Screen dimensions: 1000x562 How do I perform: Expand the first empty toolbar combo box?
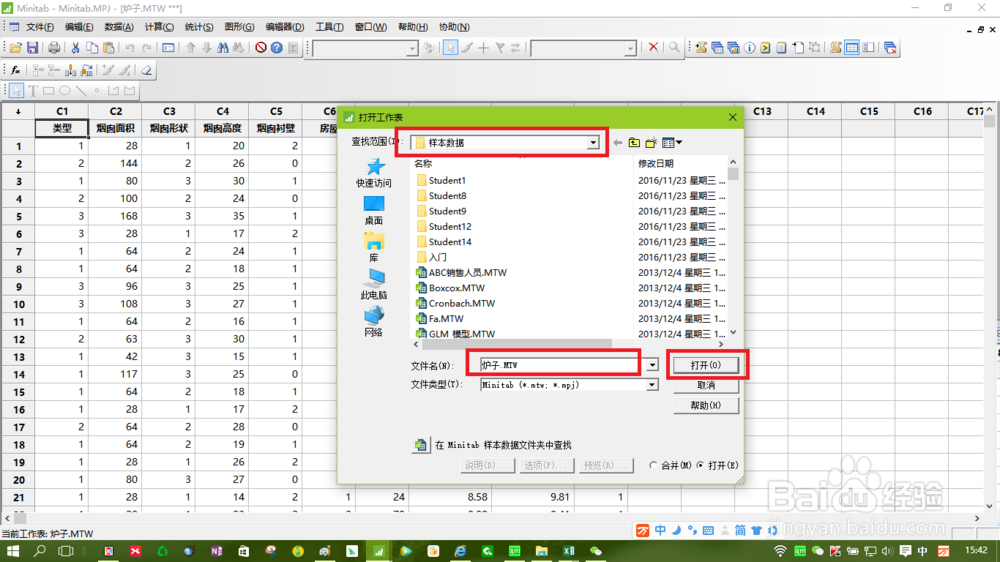pyautogui.click(x=412, y=48)
